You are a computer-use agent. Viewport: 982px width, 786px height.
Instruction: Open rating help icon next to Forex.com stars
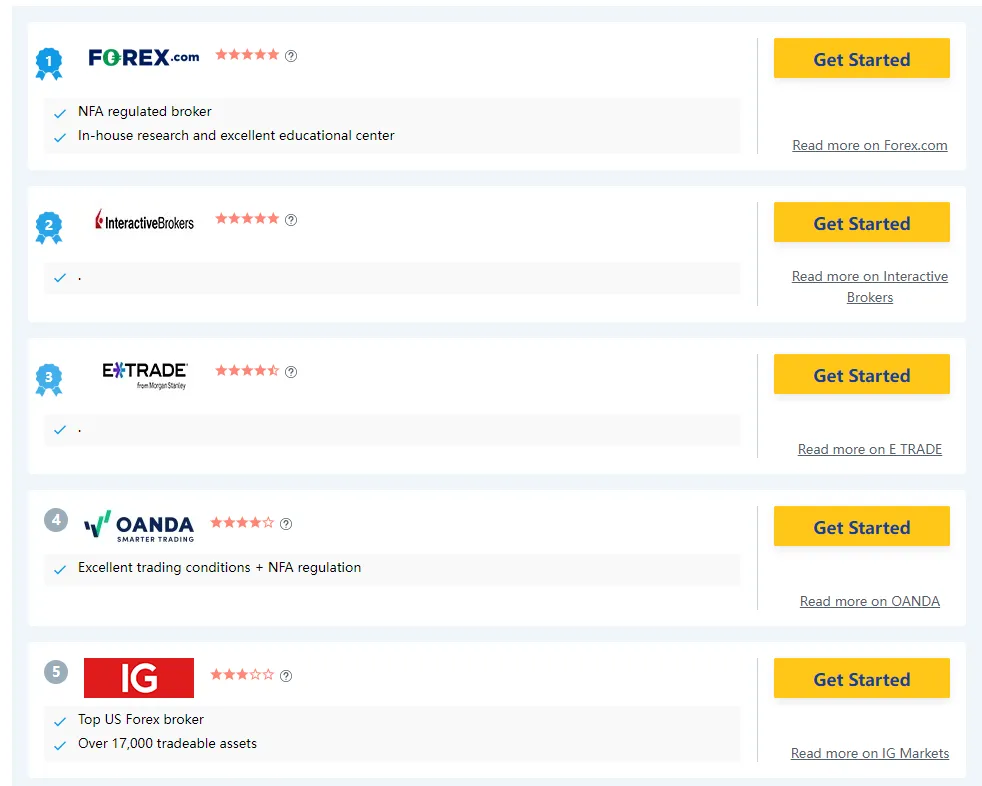coord(291,56)
